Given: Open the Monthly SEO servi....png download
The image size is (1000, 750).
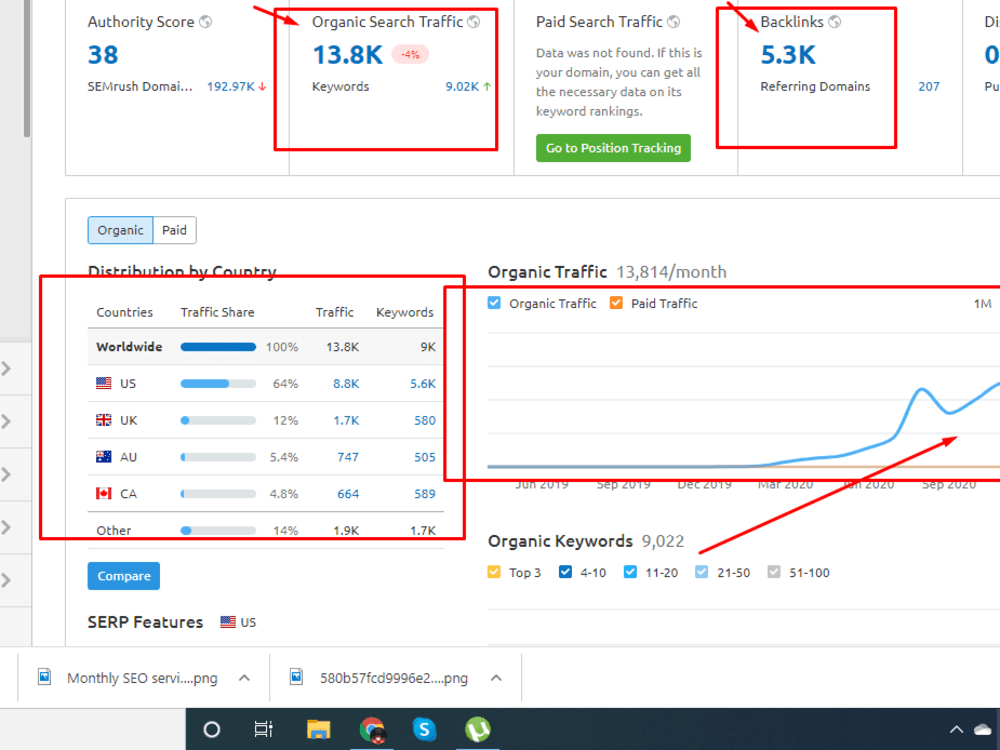Looking at the screenshot, I should pyautogui.click(x=142, y=678).
